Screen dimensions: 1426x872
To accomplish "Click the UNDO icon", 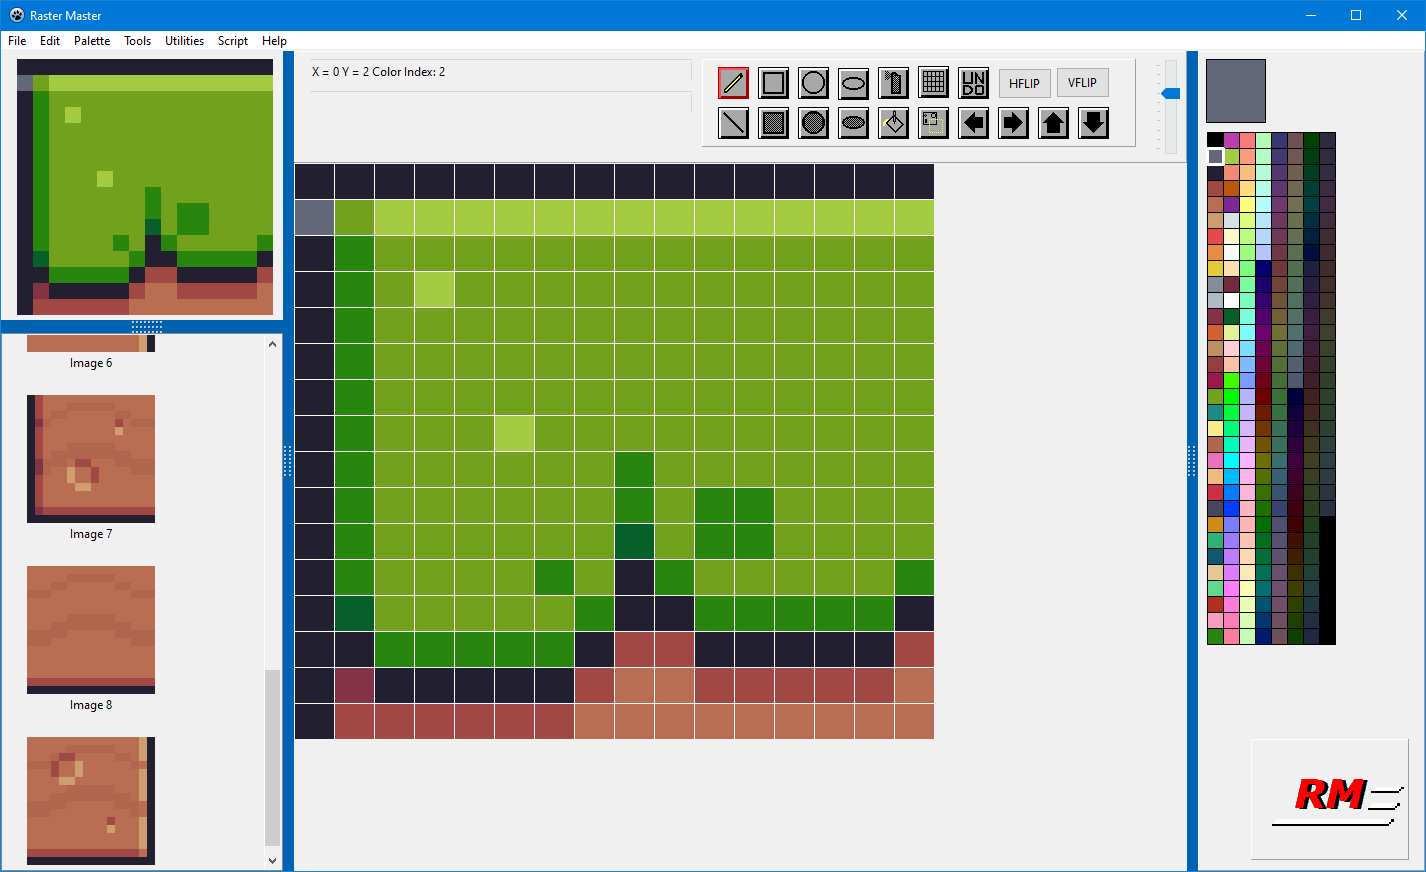I will 973,83.
